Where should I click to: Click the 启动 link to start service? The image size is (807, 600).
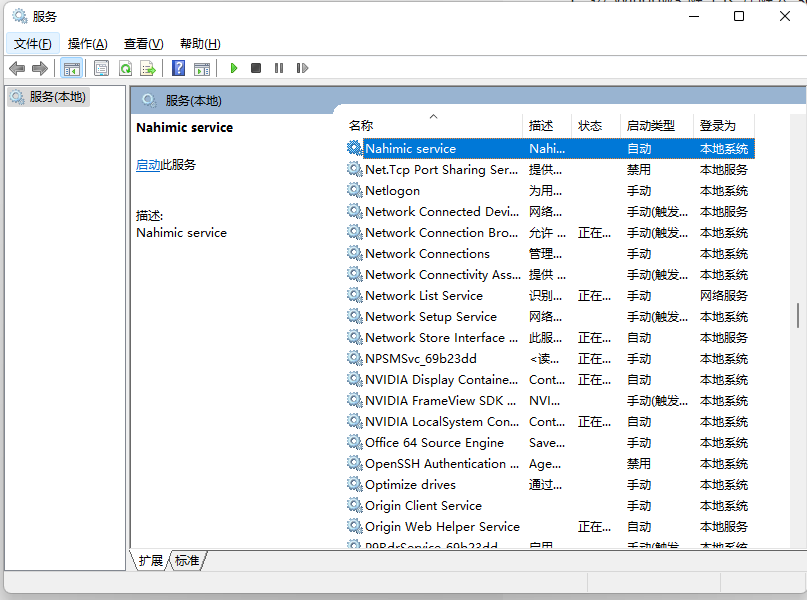[x=148, y=165]
